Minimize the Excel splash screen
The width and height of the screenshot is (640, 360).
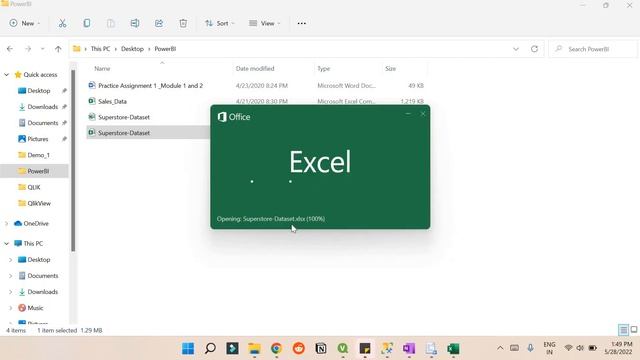pyautogui.click(x=408, y=114)
